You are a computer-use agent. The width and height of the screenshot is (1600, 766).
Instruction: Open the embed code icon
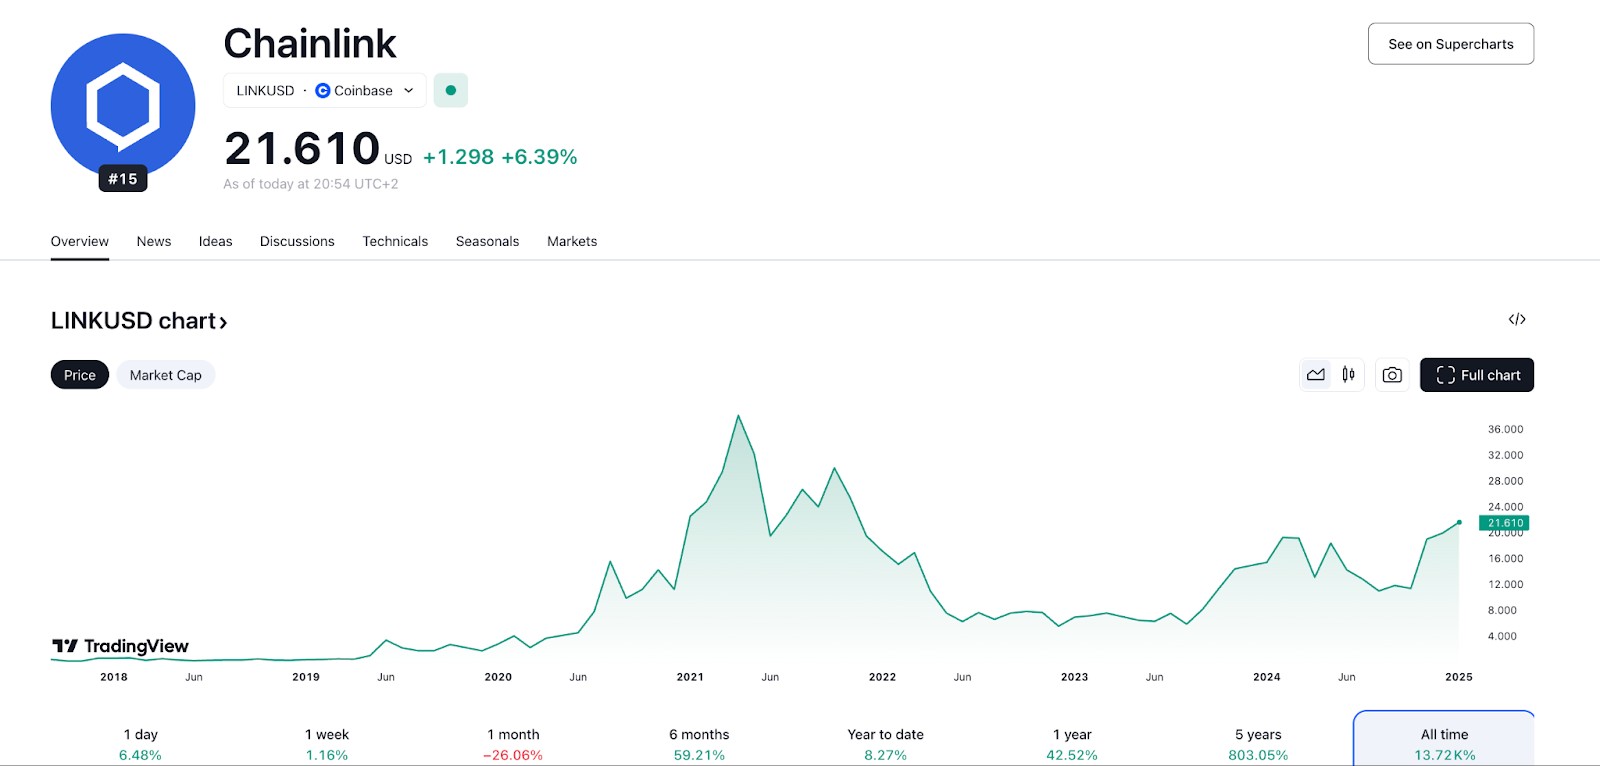coord(1517,319)
